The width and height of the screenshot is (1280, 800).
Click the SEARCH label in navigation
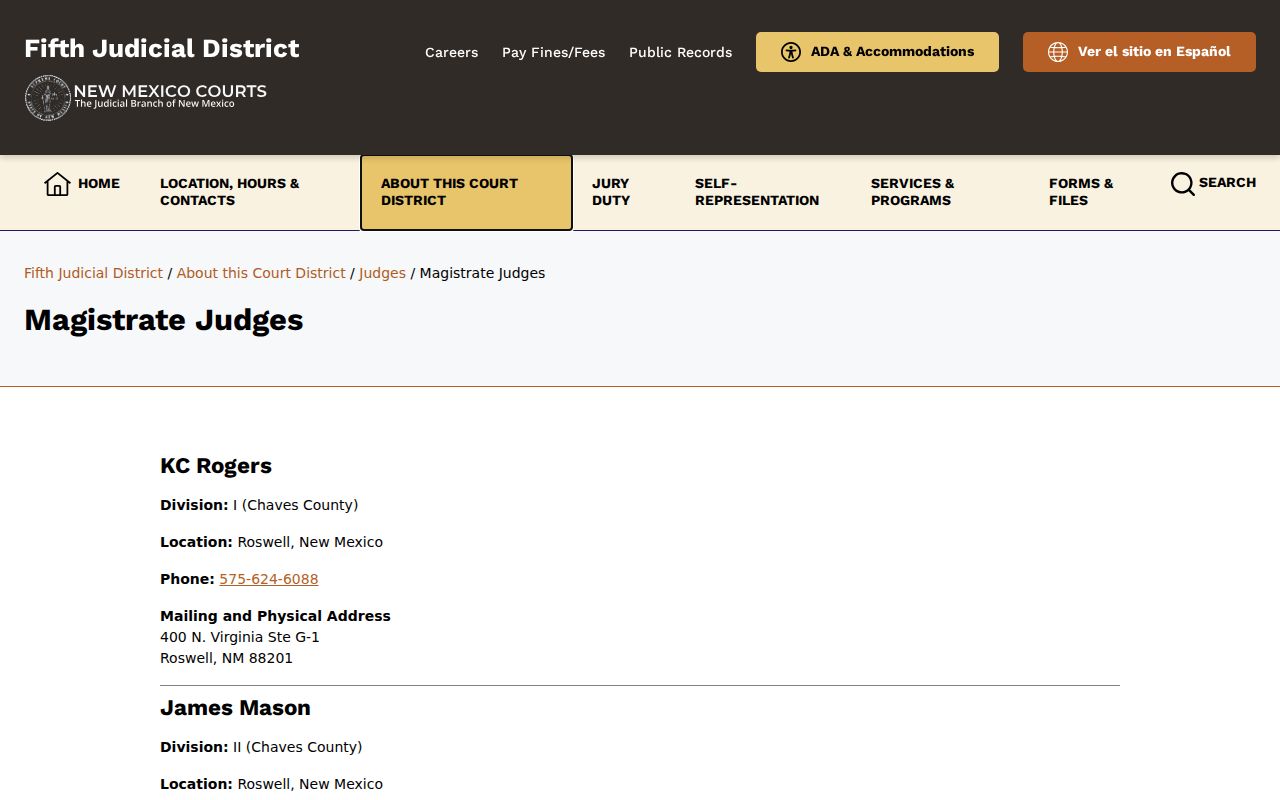1227,183
